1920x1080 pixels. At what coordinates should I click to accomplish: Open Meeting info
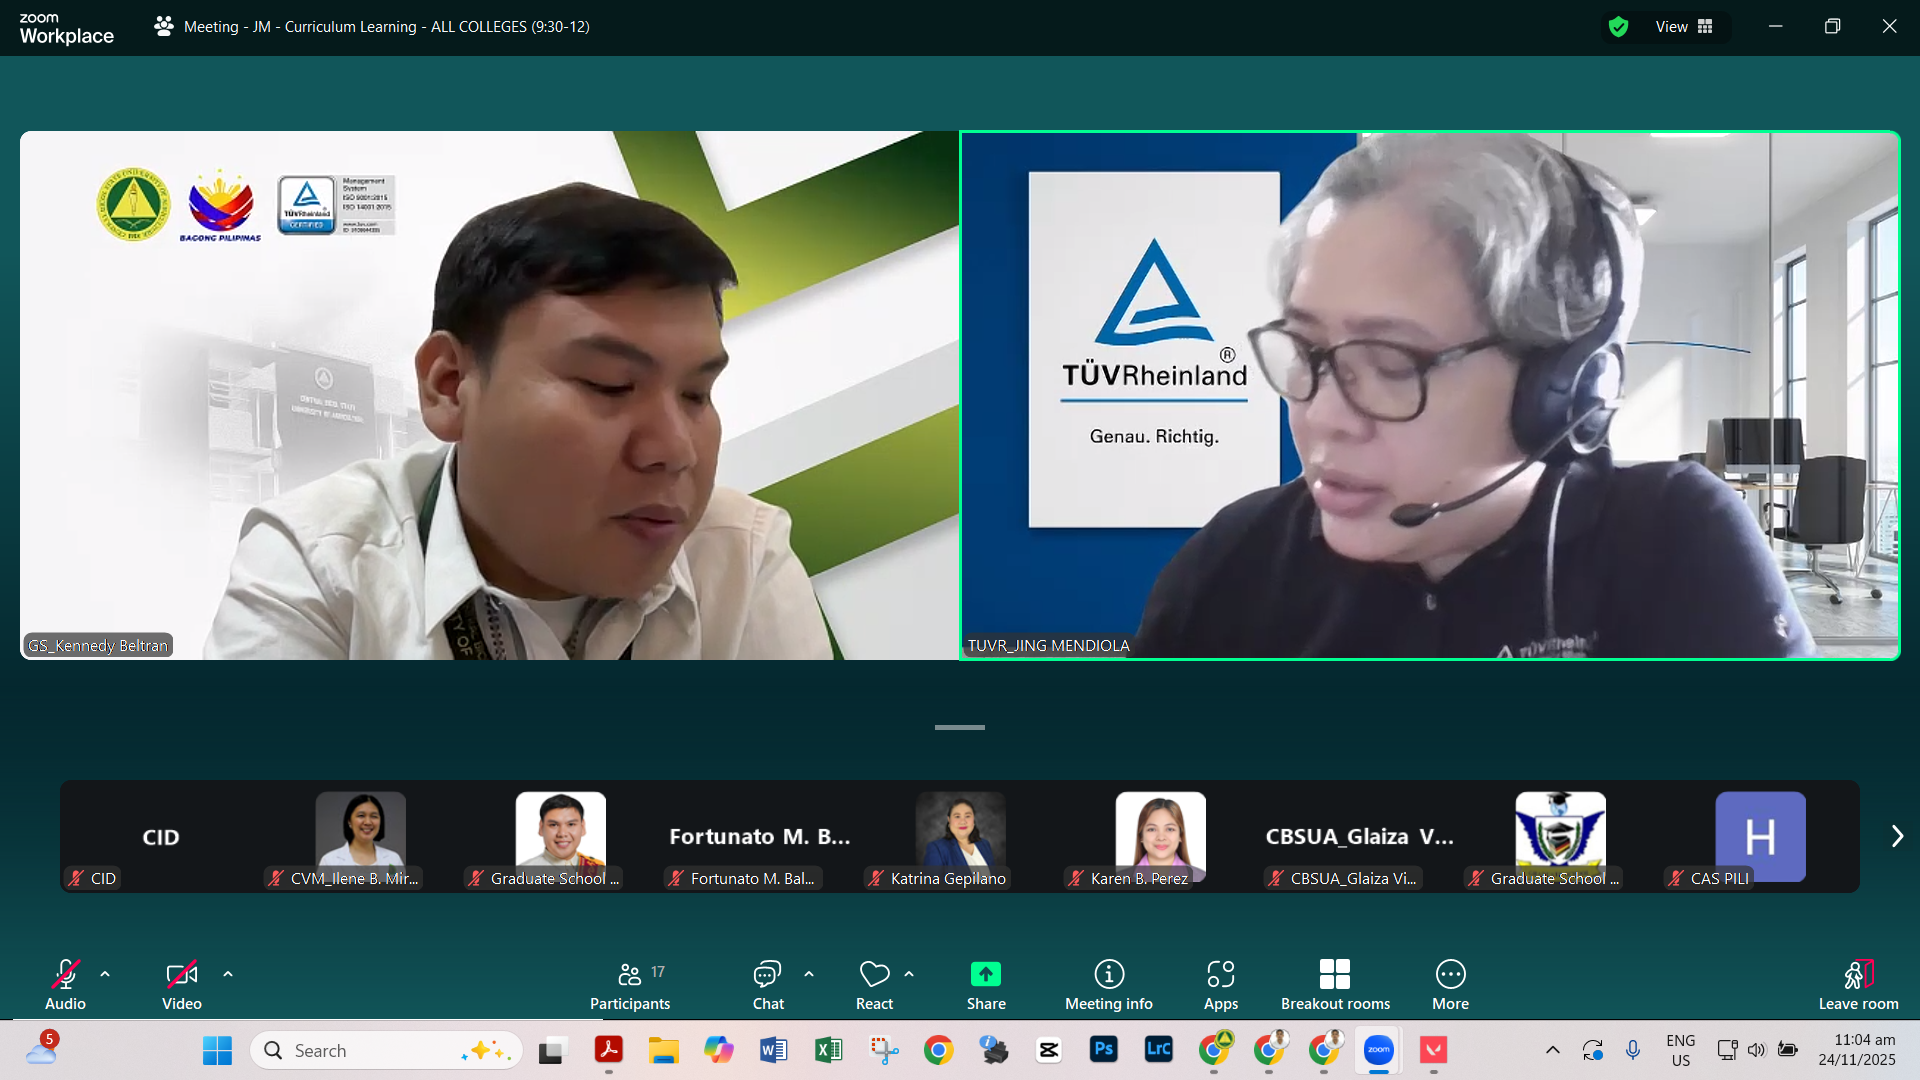point(1108,985)
